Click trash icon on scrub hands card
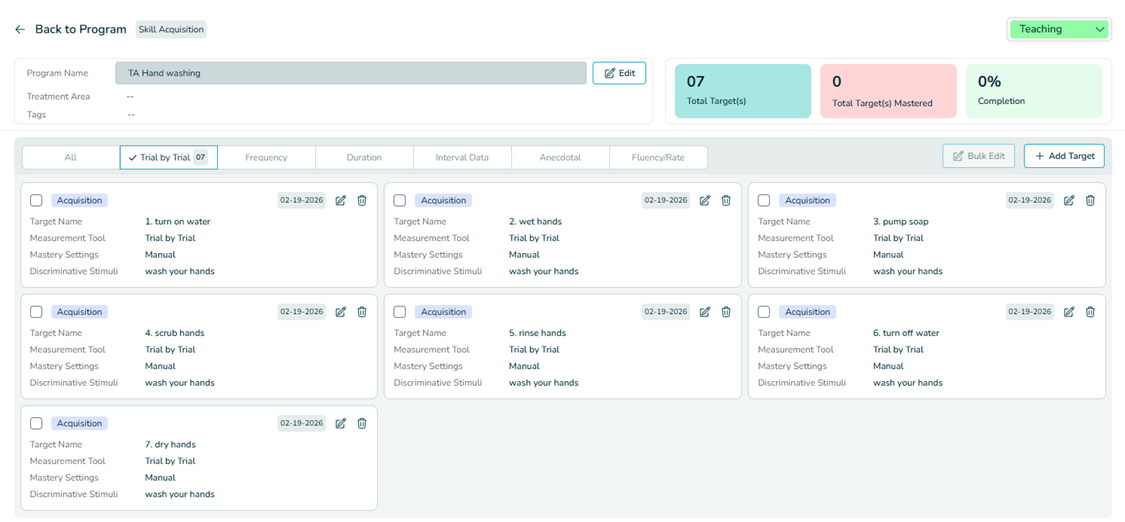 coord(362,312)
